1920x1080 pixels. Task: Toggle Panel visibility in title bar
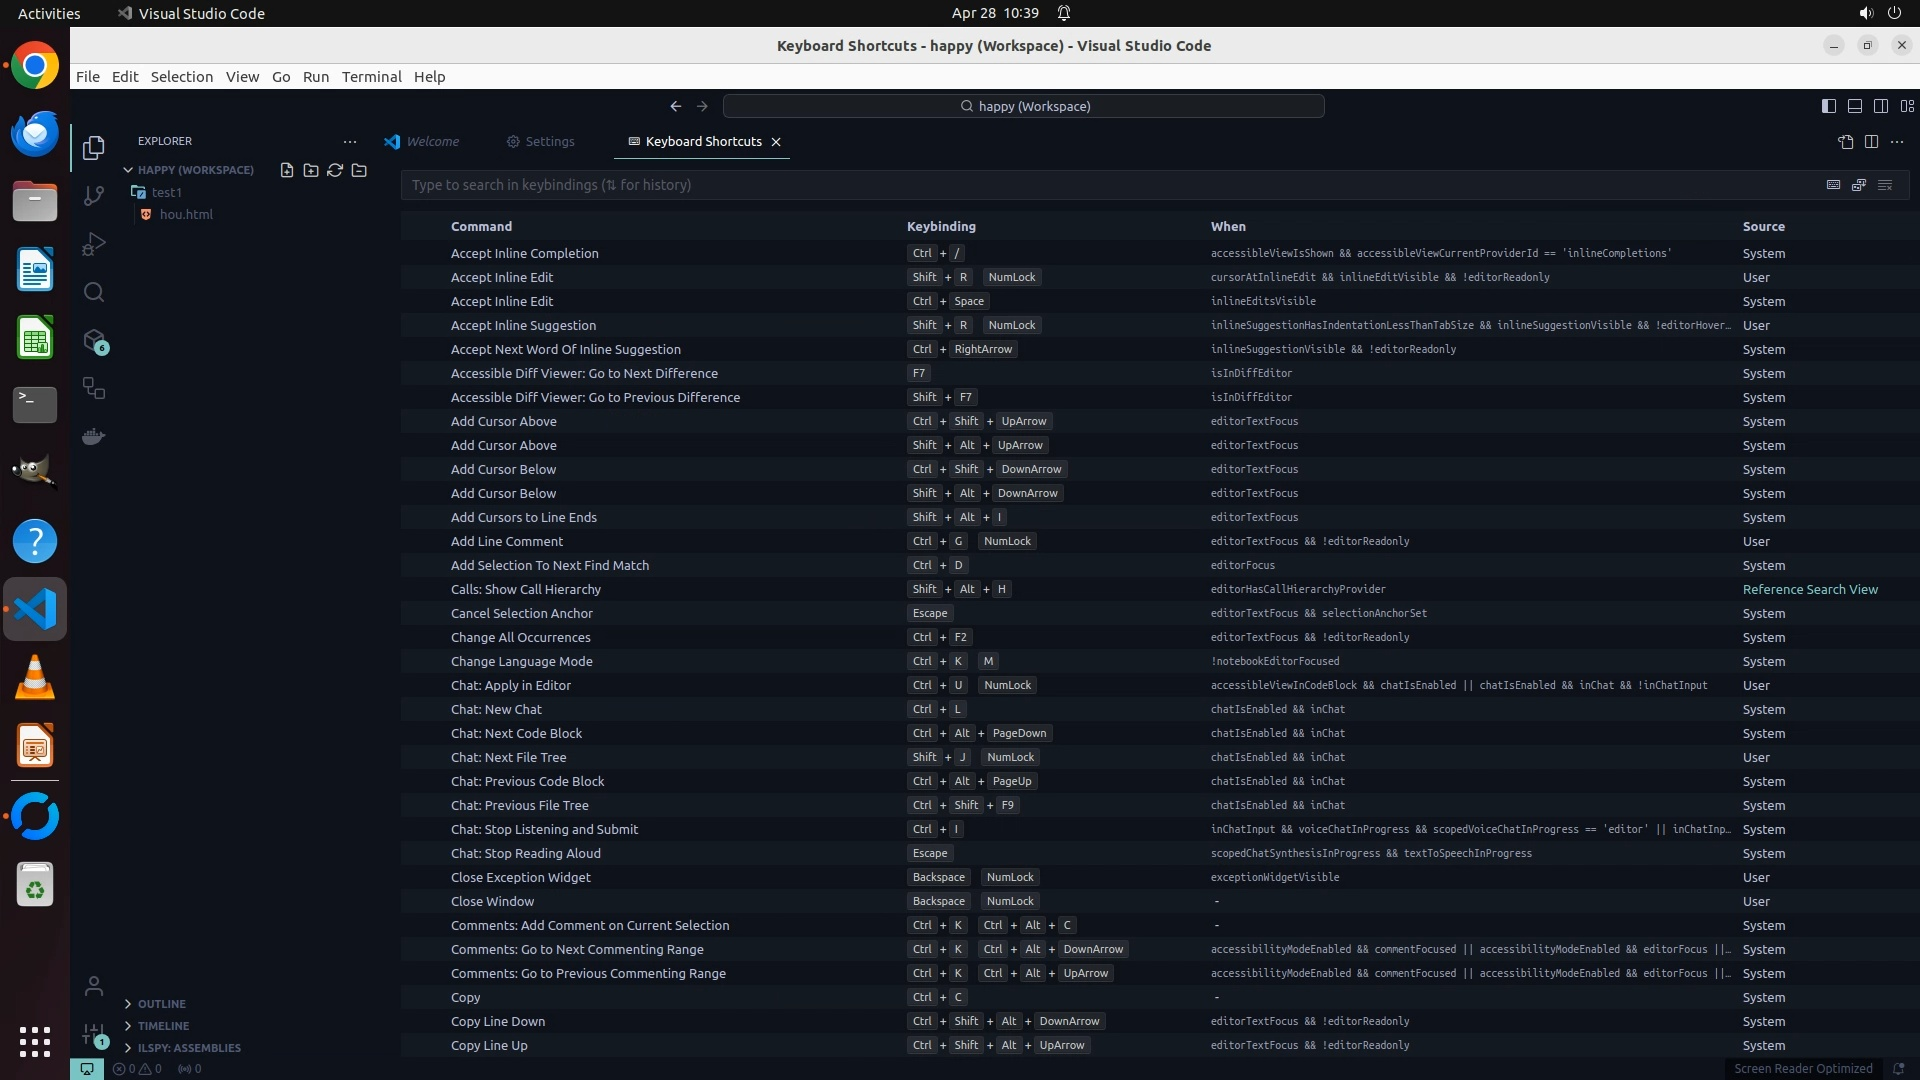(x=1854, y=106)
